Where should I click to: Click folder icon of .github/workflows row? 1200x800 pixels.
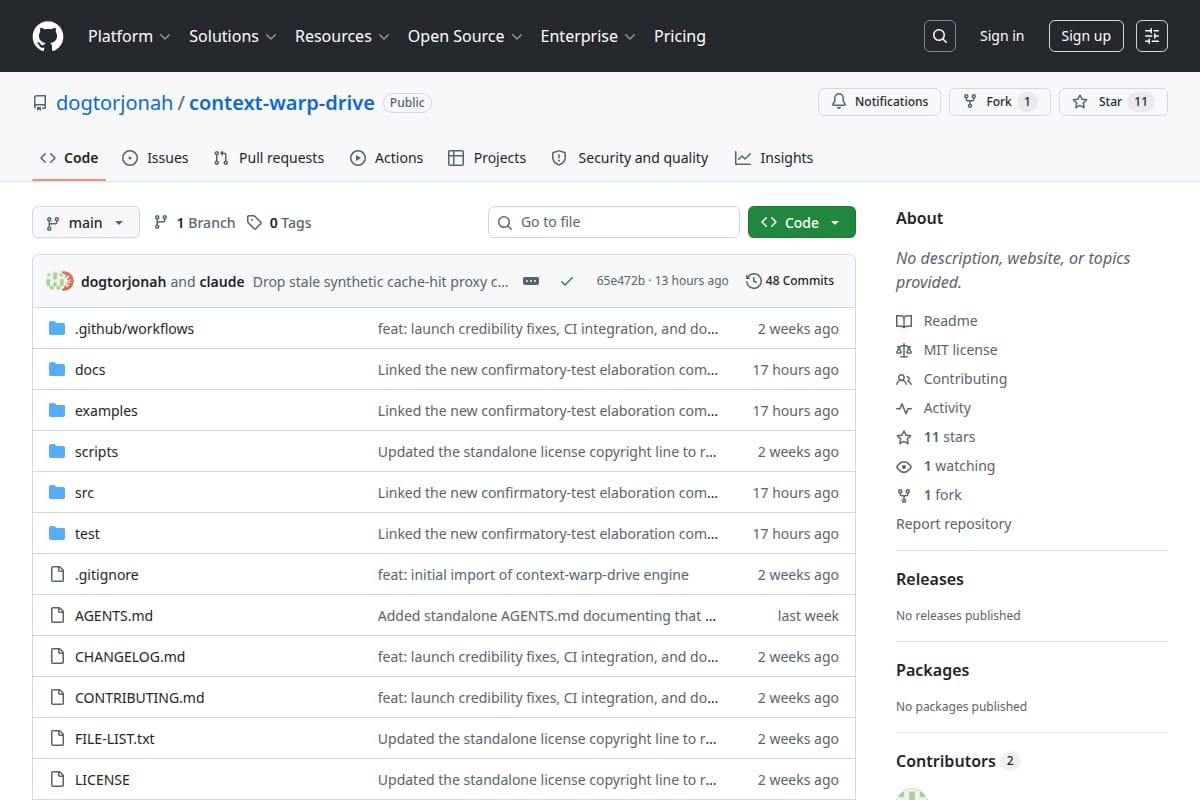coord(57,329)
